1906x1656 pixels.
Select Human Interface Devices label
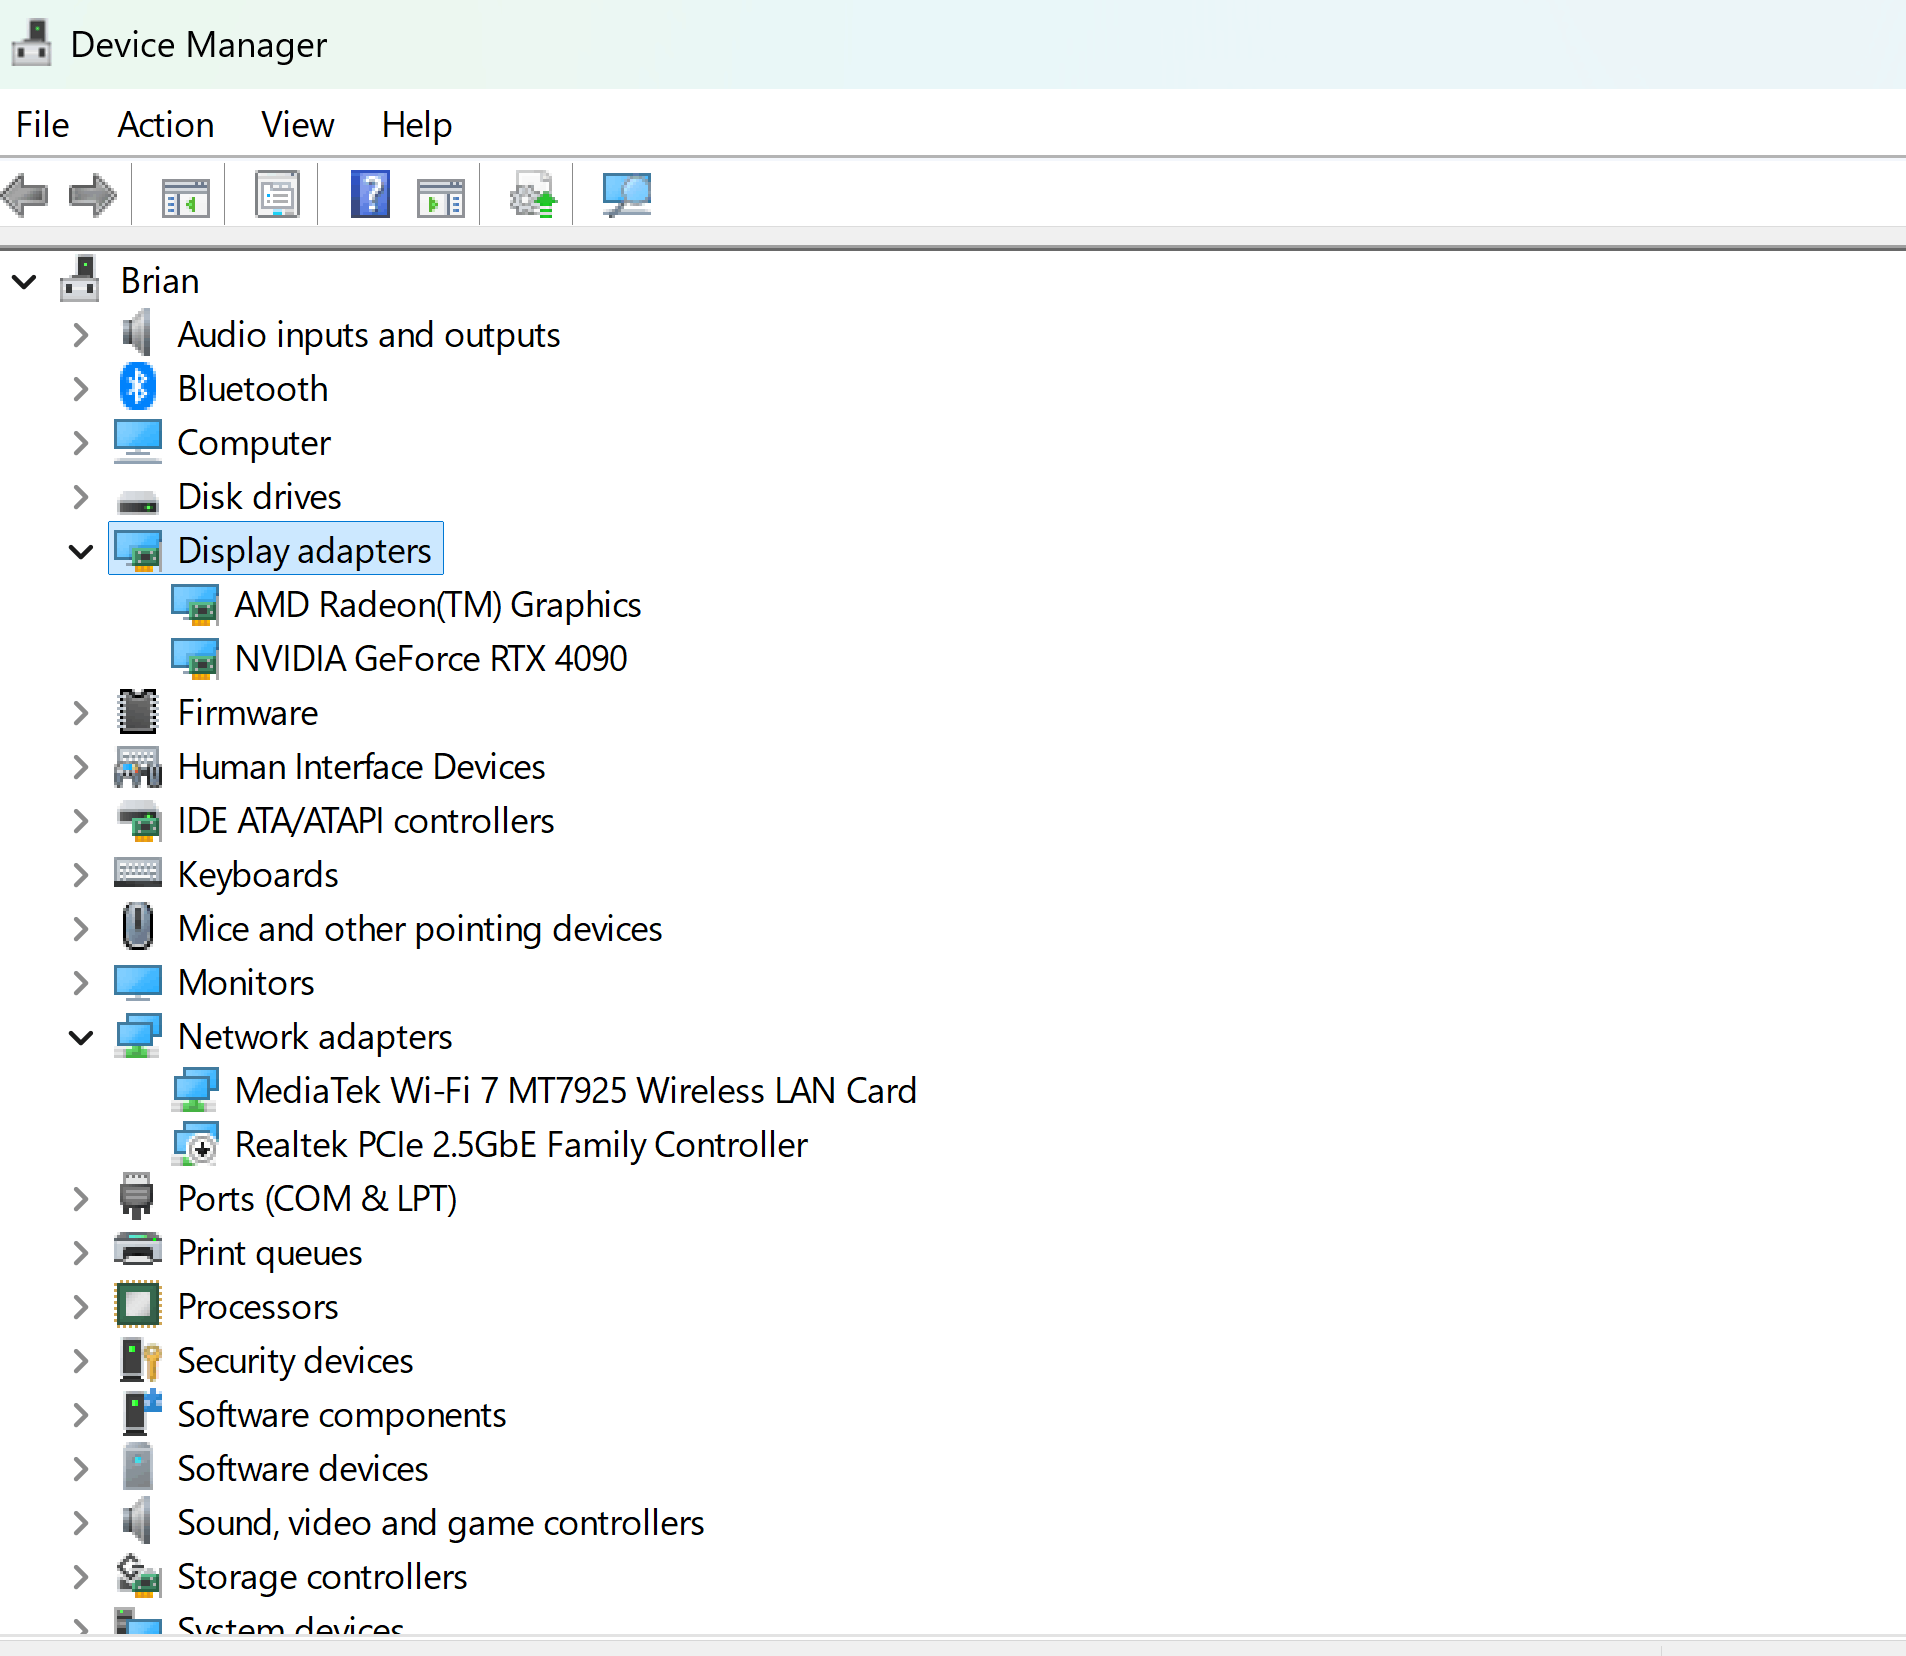tap(361, 766)
